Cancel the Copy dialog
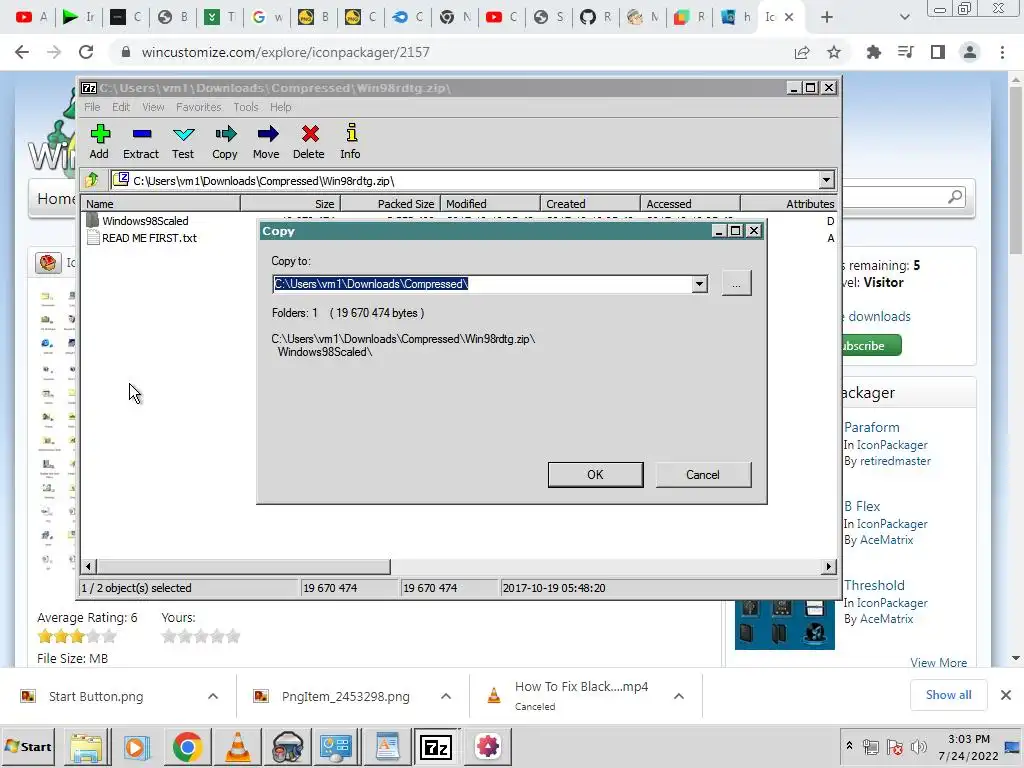The height and width of the screenshot is (768, 1024). coord(703,475)
